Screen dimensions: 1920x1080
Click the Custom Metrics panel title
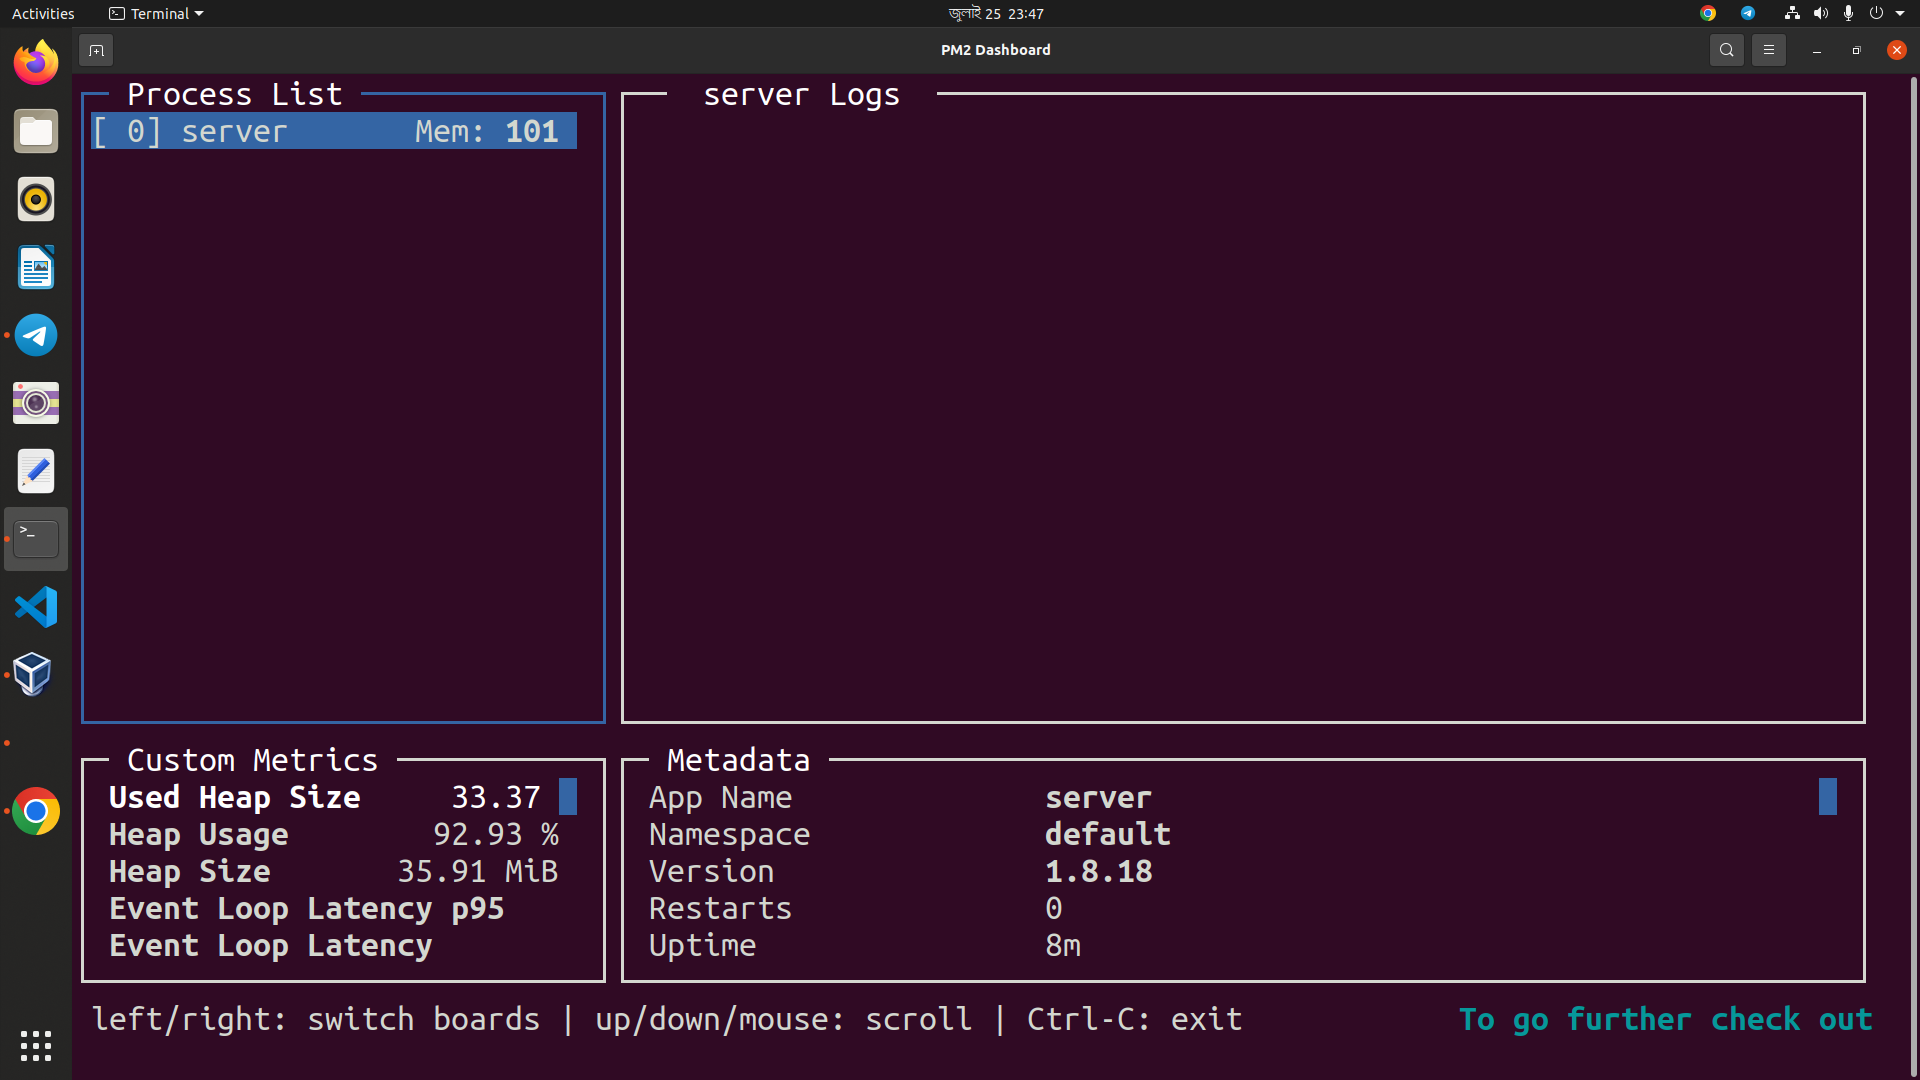coord(253,760)
